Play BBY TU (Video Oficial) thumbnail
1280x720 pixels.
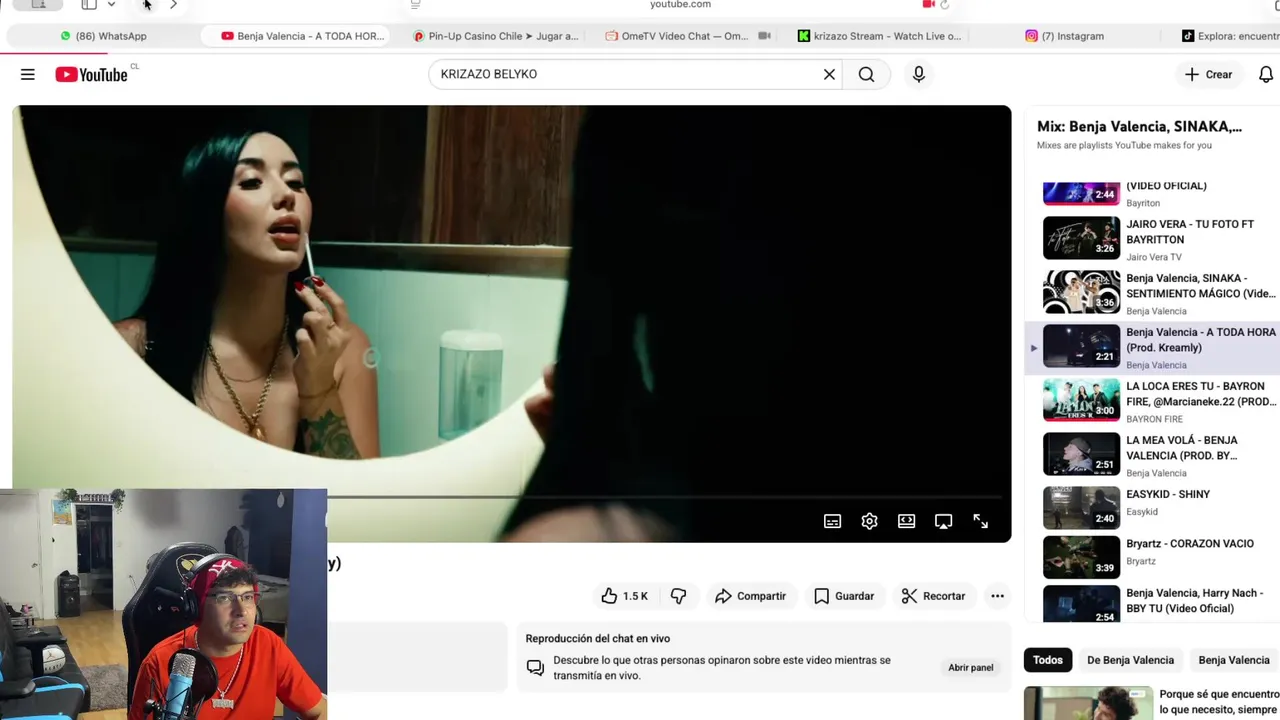(x=1082, y=604)
